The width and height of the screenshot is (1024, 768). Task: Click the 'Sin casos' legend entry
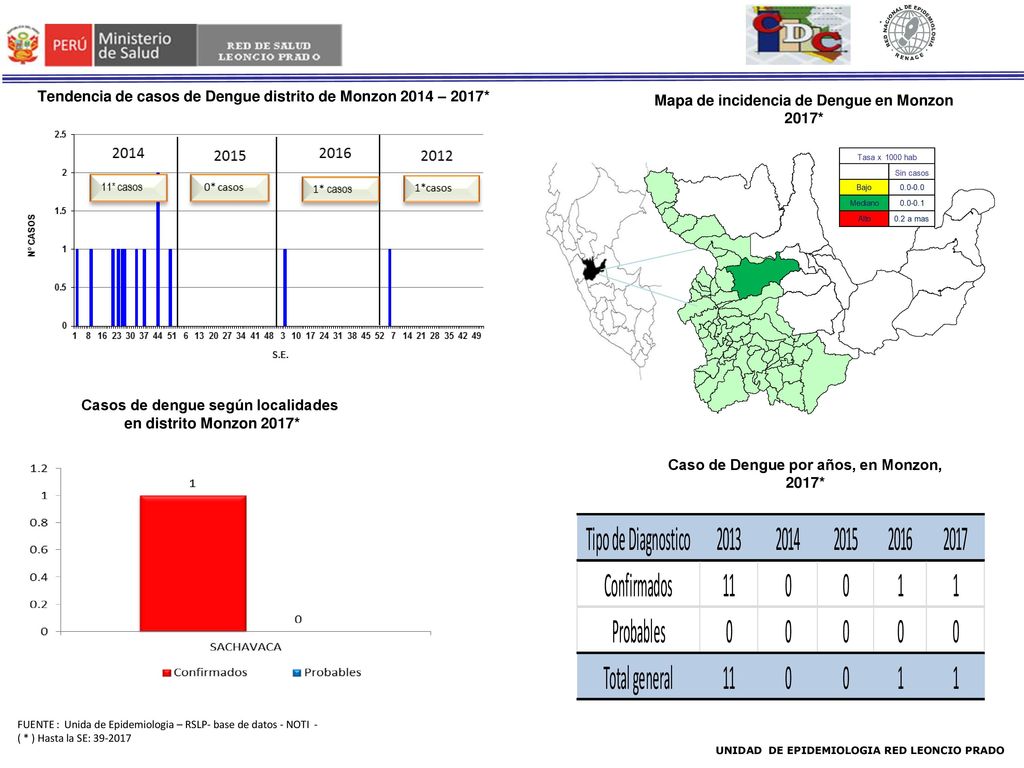click(x=911, y=173)
